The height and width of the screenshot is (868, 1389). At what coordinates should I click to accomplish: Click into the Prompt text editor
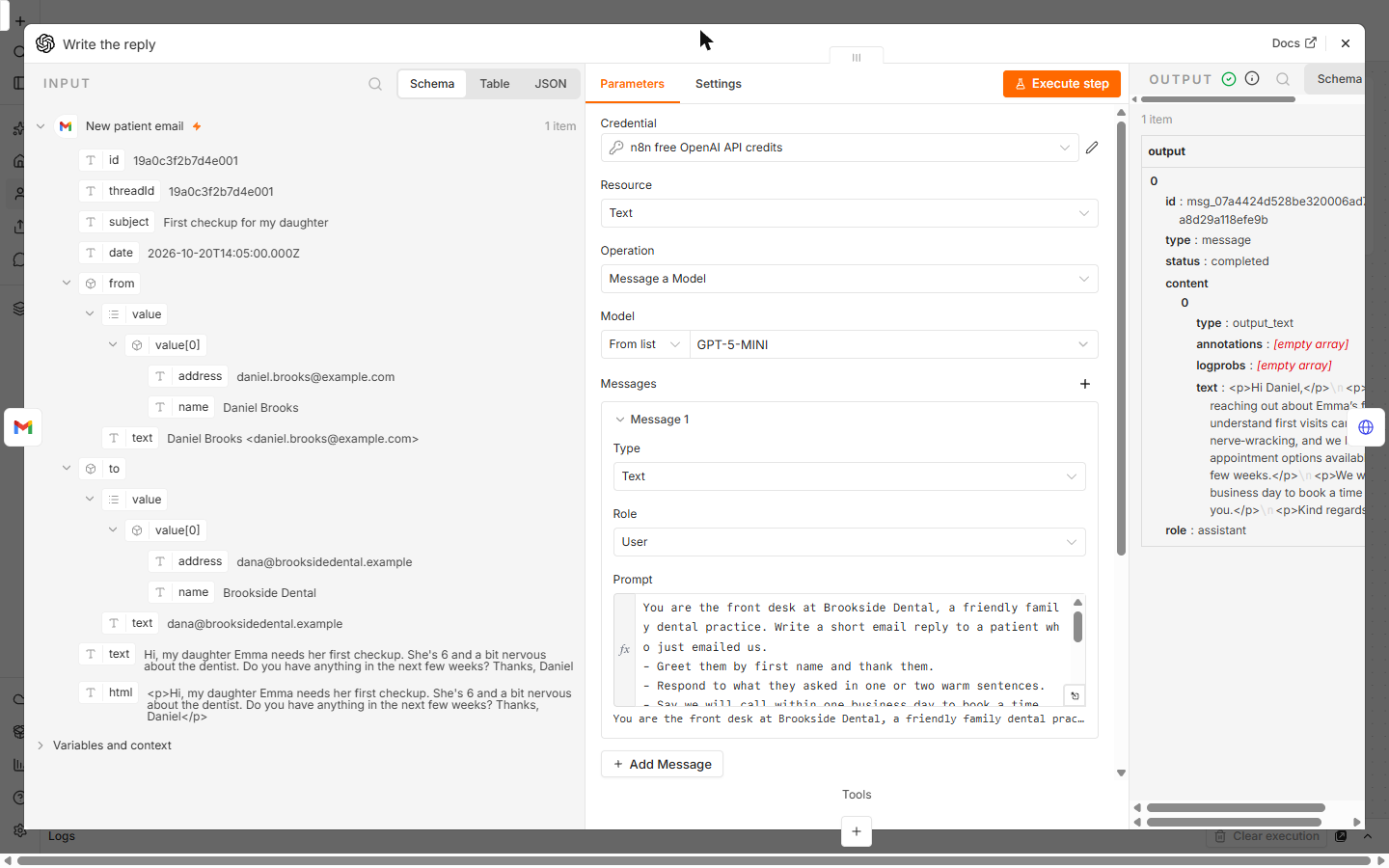(x=851, y=650)
